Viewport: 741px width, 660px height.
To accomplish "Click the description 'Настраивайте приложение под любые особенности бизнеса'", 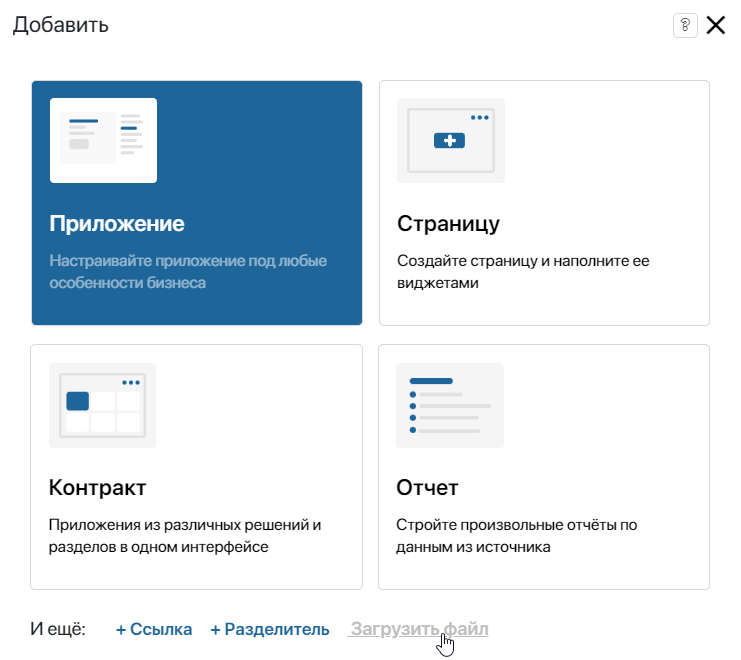I will coord(188,272).
